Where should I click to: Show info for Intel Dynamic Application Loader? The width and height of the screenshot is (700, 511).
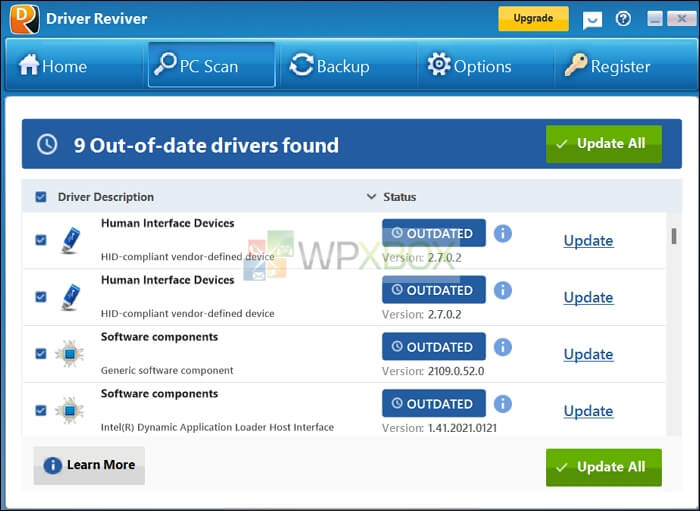click(x=503, y=403)
